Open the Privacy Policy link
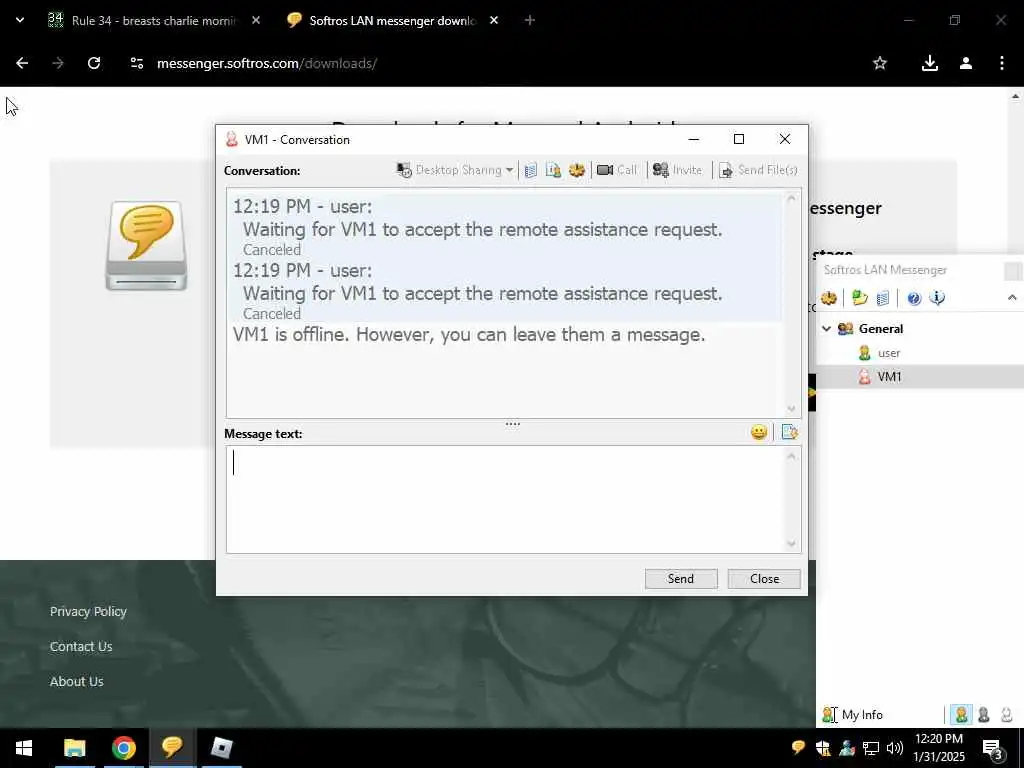 88,611
